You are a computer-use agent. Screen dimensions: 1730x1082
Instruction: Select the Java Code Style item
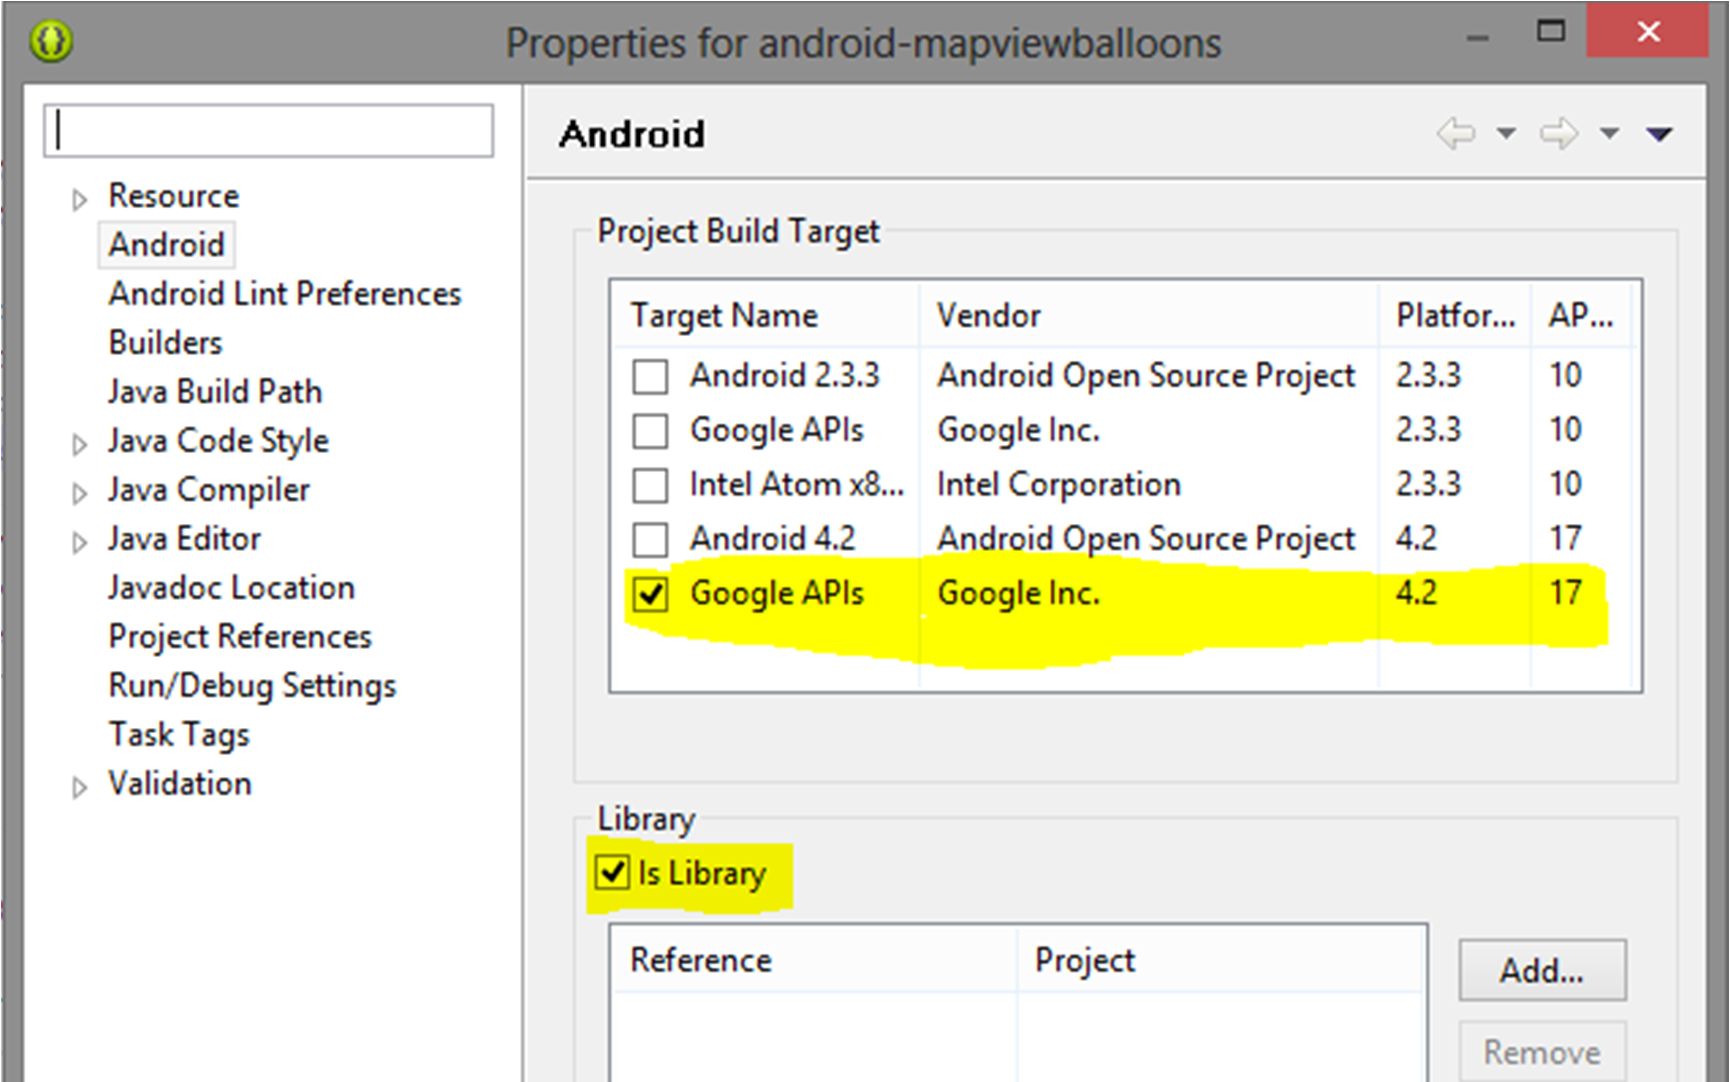(x=218, y=440)
